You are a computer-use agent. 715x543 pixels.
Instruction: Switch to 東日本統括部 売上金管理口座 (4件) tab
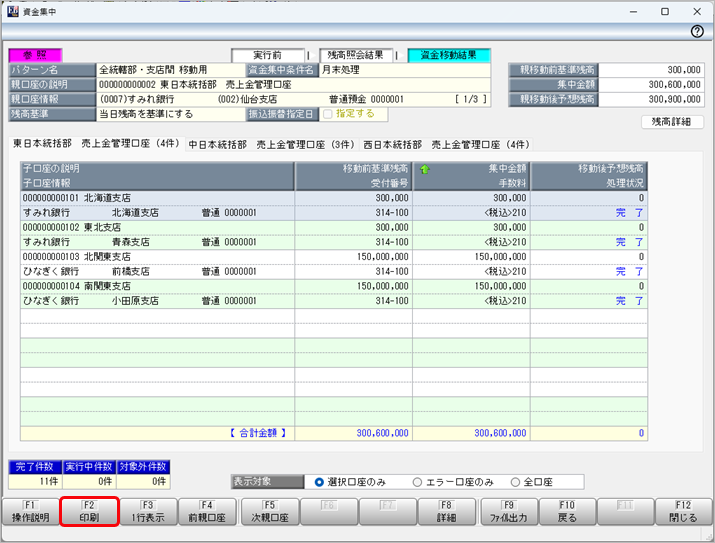click(97, 144)
